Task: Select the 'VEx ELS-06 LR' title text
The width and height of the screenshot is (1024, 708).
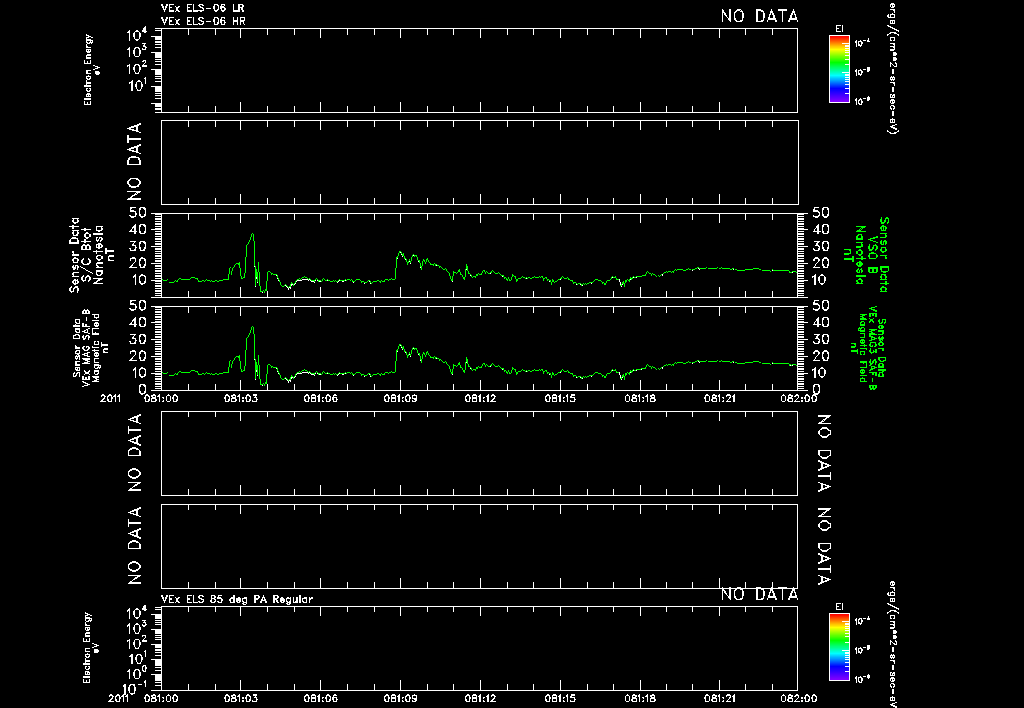Action: 203,8
